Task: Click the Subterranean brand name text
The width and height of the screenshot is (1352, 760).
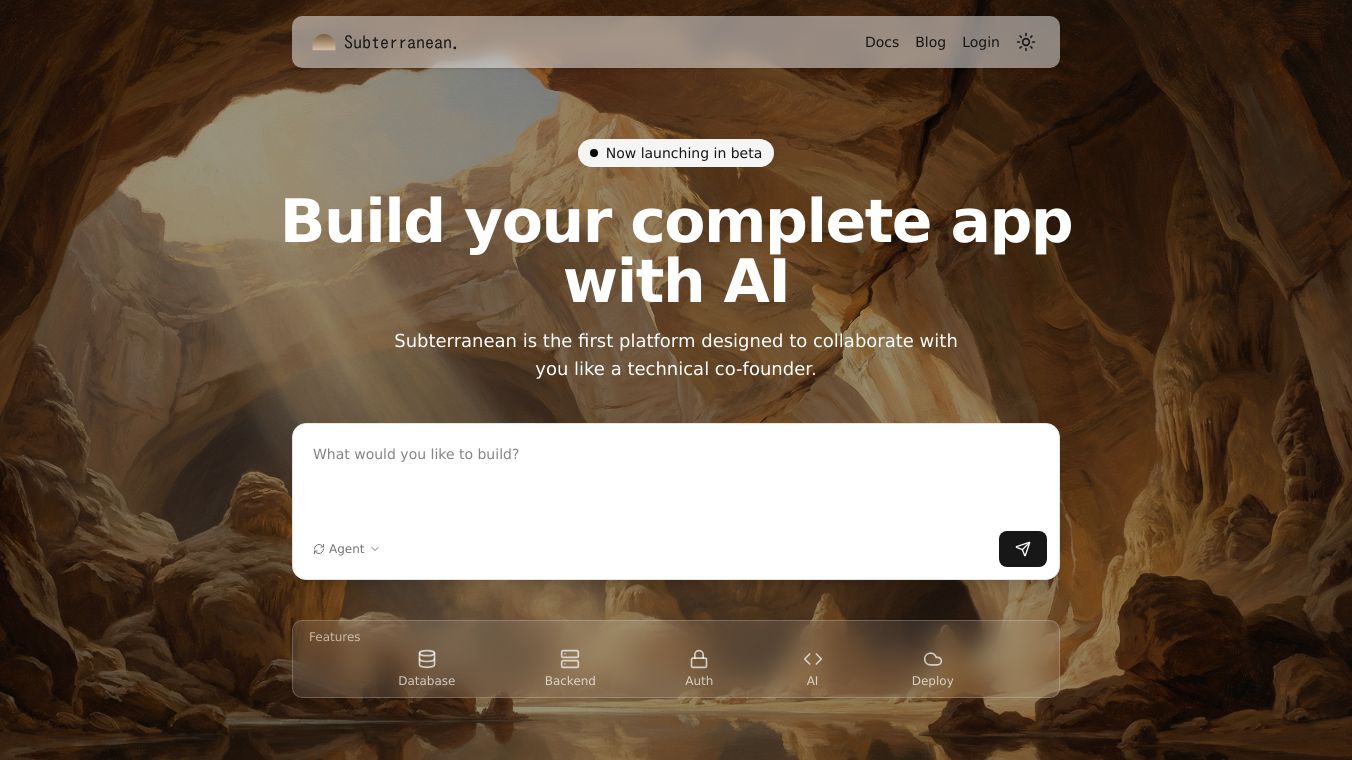Action: [x=401, y=42]
